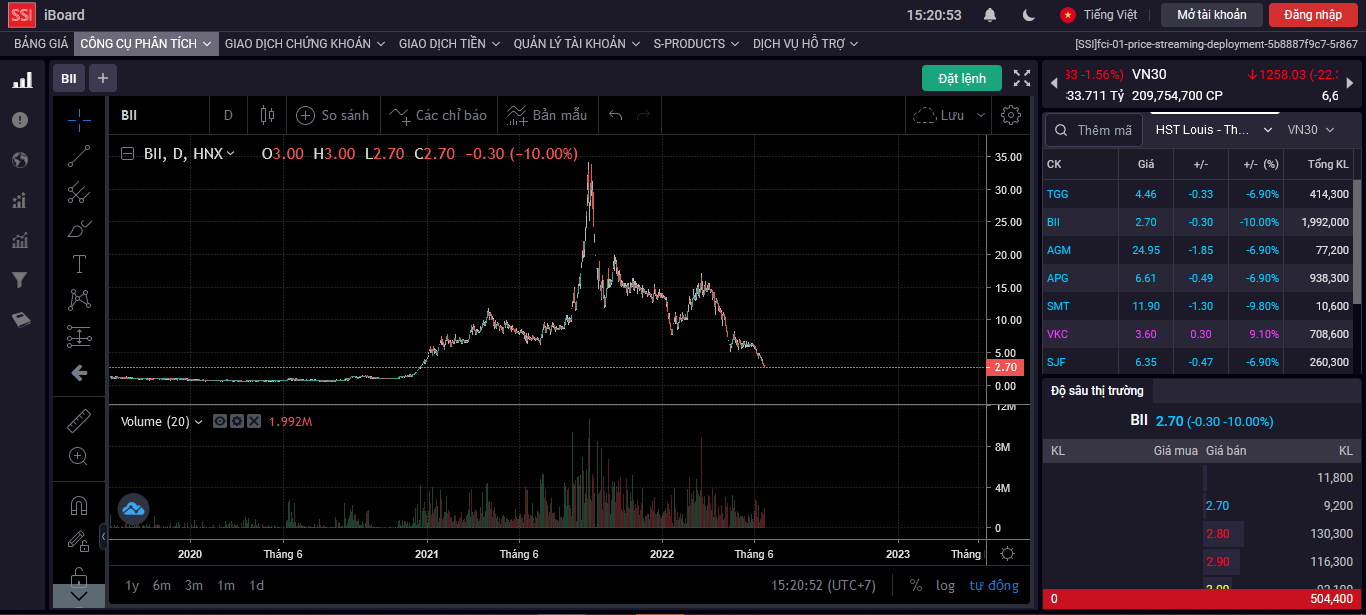Open the CÔNG CỤ PHÂN TÍCH menu
The image size is (1366, 615).
pyautogui.click(x=146, y=43)
